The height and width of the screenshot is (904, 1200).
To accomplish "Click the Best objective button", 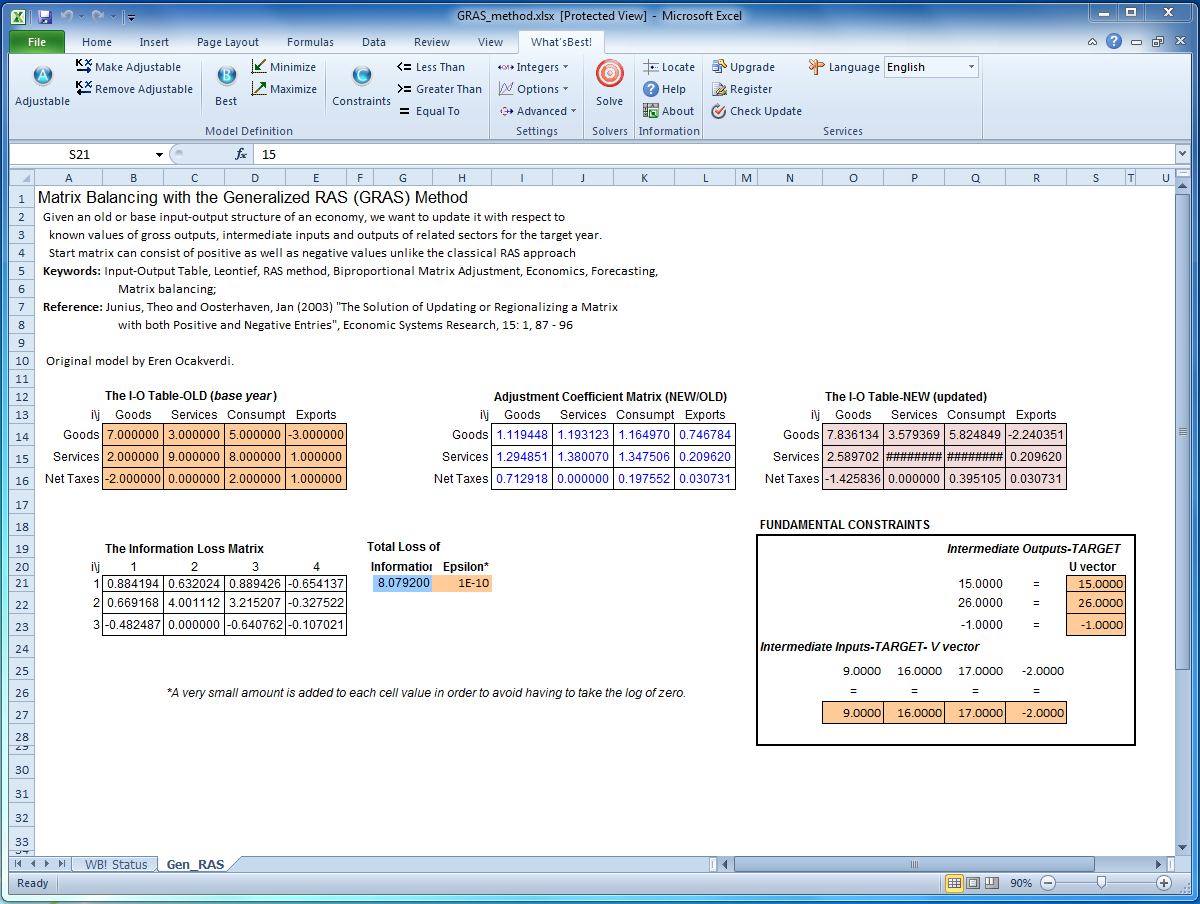I will point(227,85).
